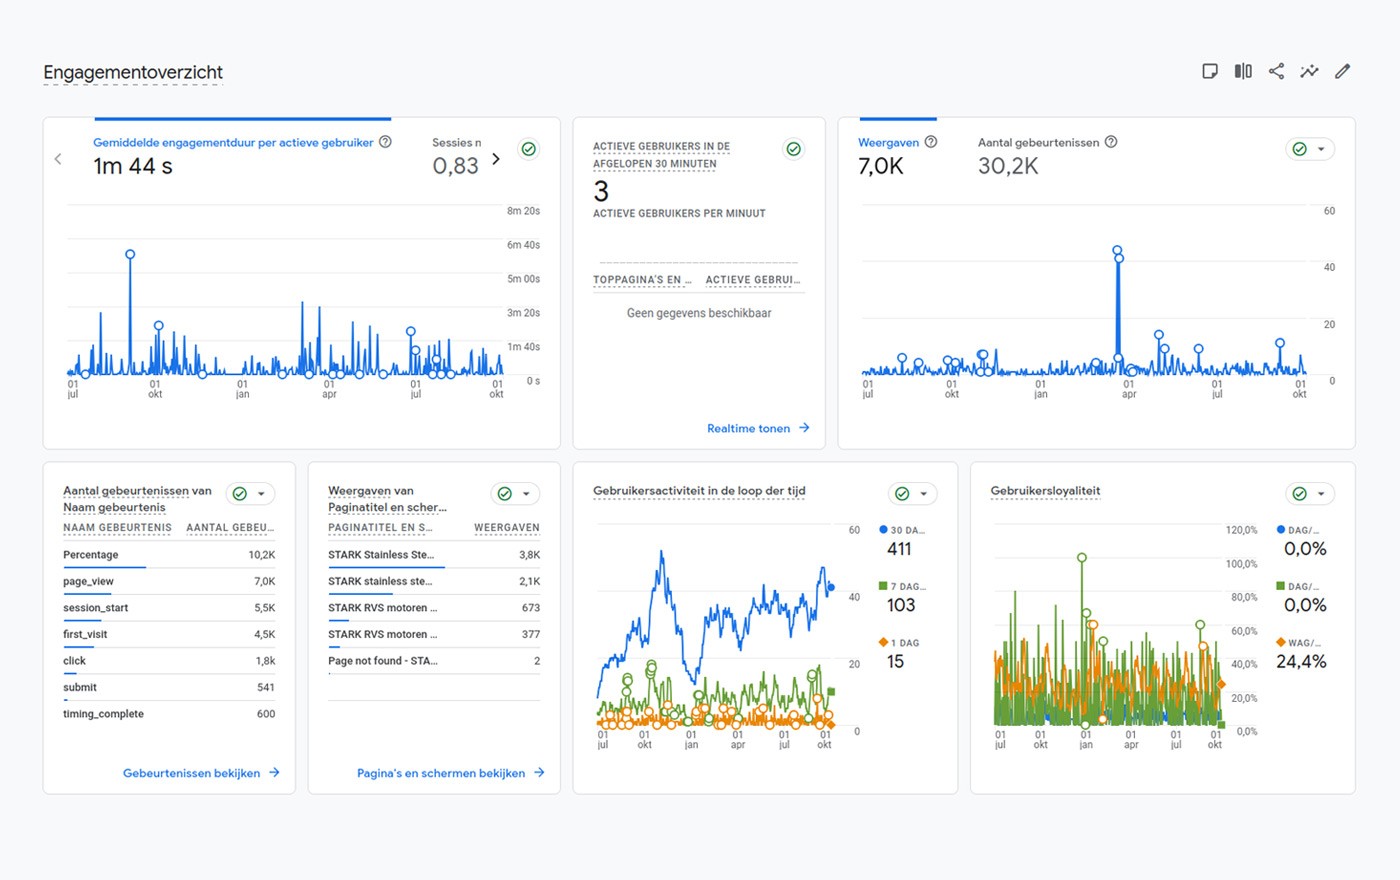Open data quality dropdown in Weergaven card
1400x880 pixels.
[1310, 149]
